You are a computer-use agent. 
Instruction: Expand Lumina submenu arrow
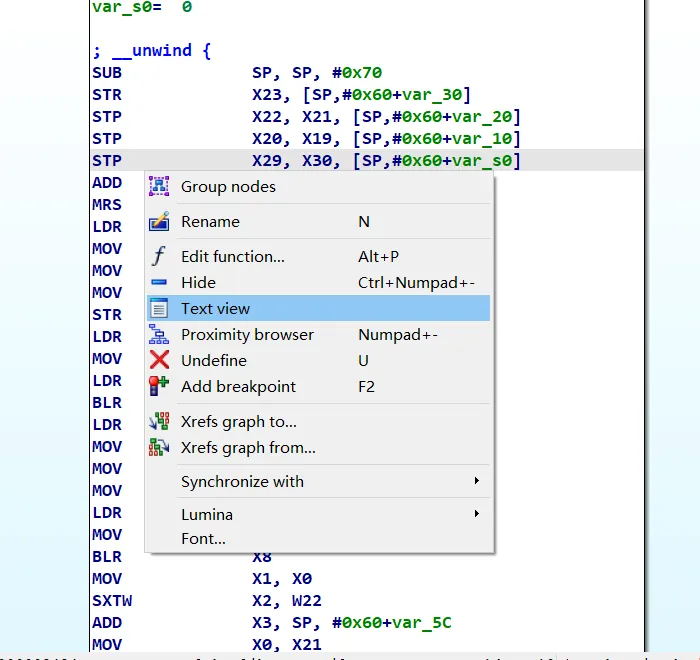477,514
